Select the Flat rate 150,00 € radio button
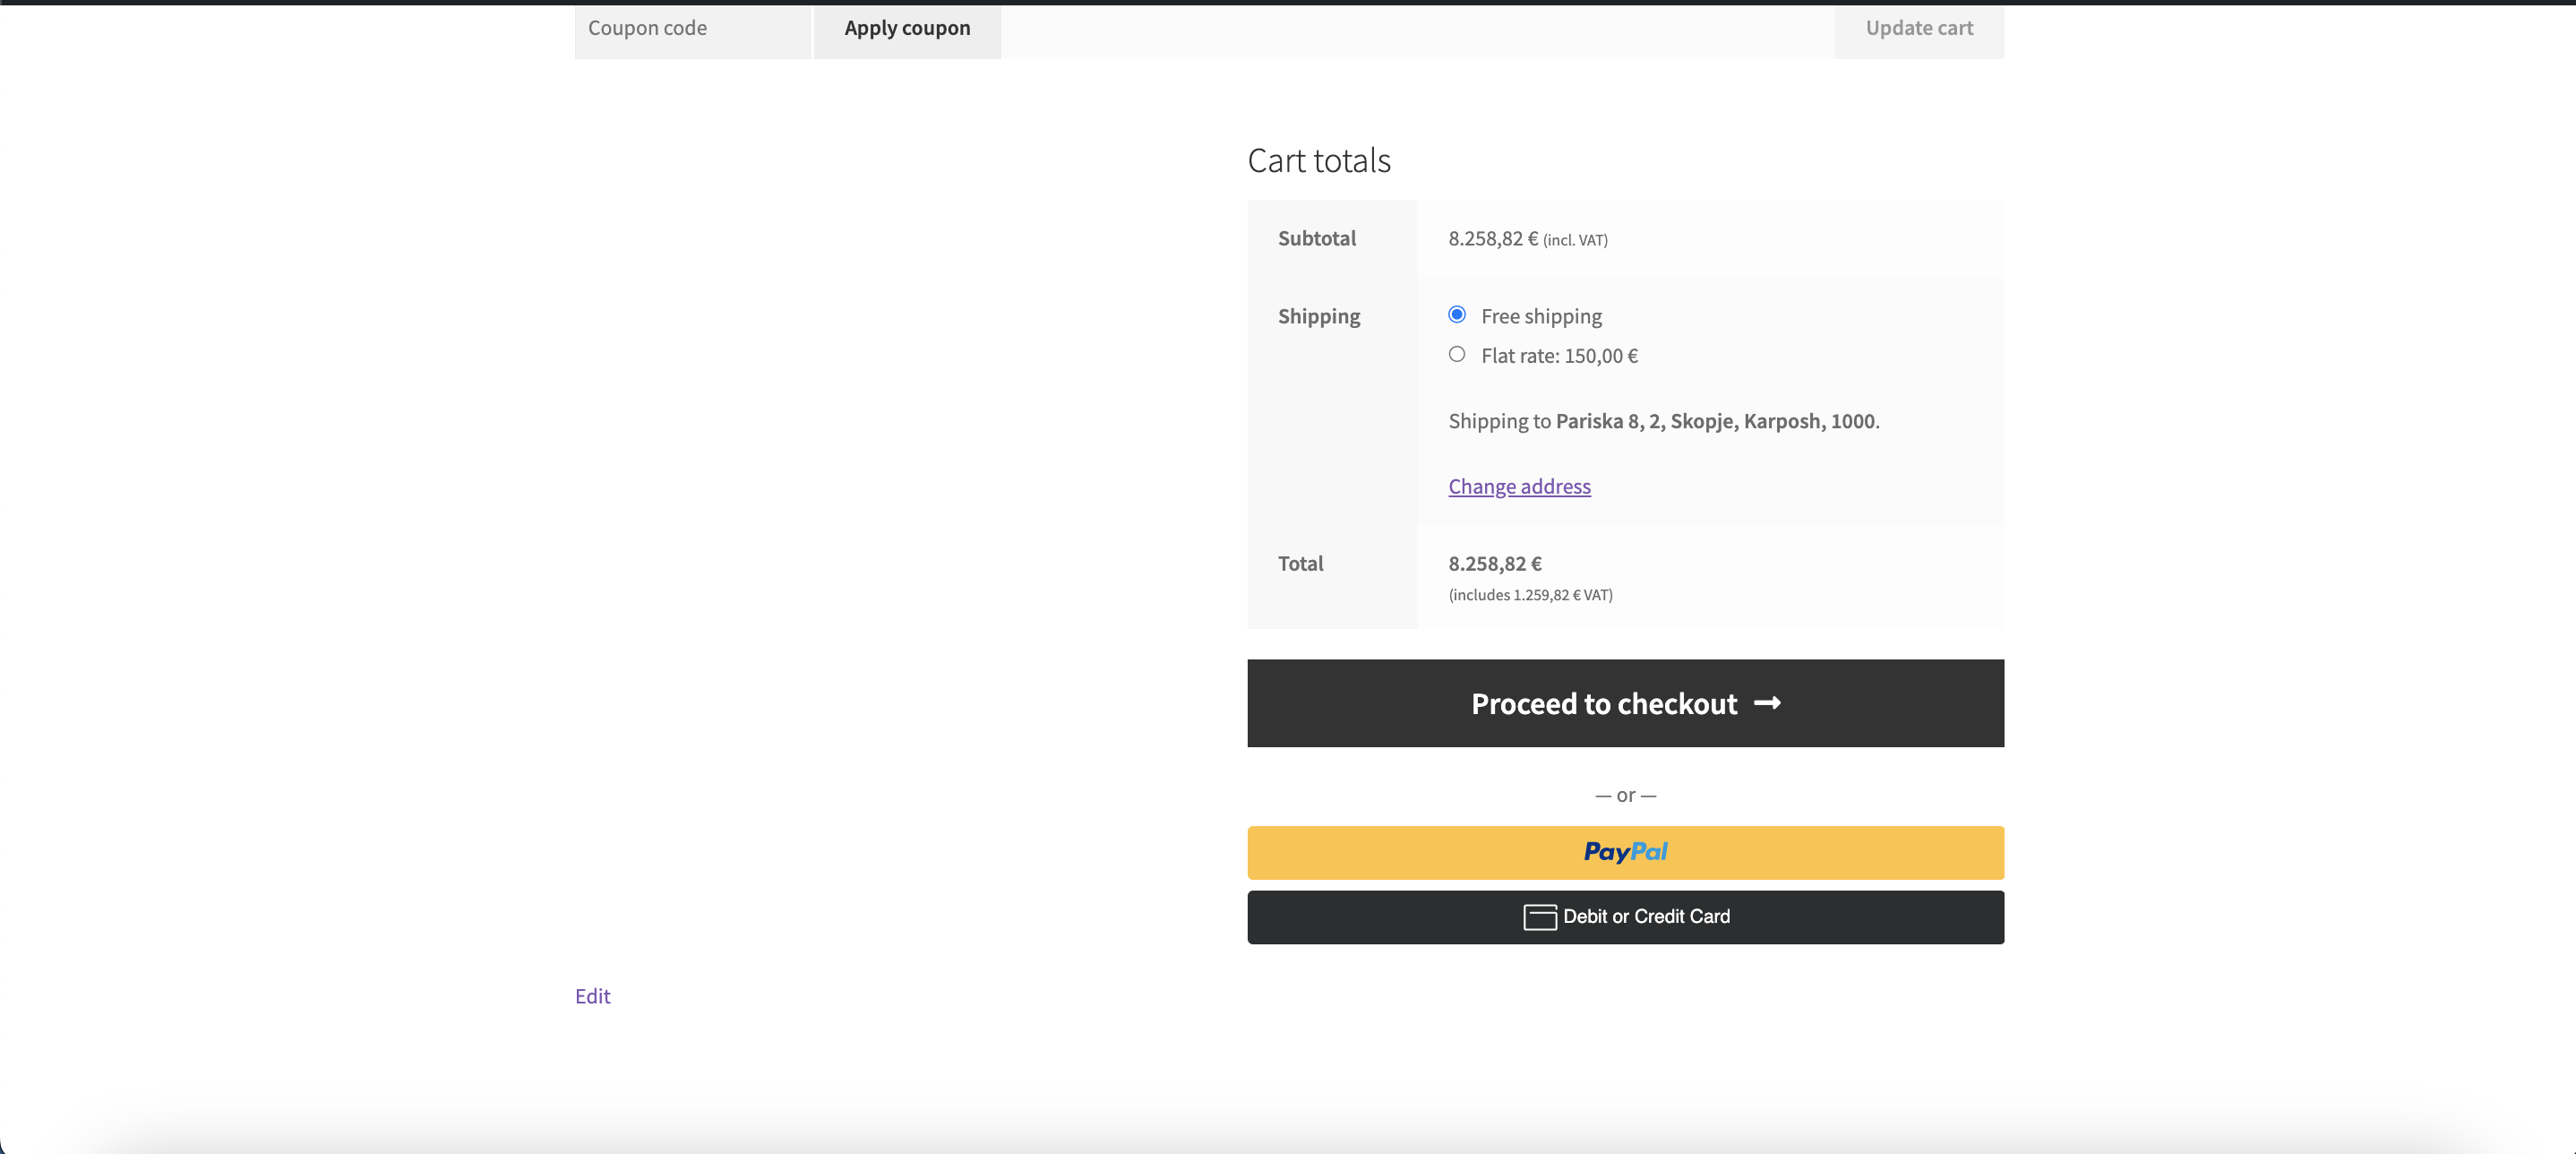The width and height of the screenshot is (2576, 1154). coord(1457,354)
